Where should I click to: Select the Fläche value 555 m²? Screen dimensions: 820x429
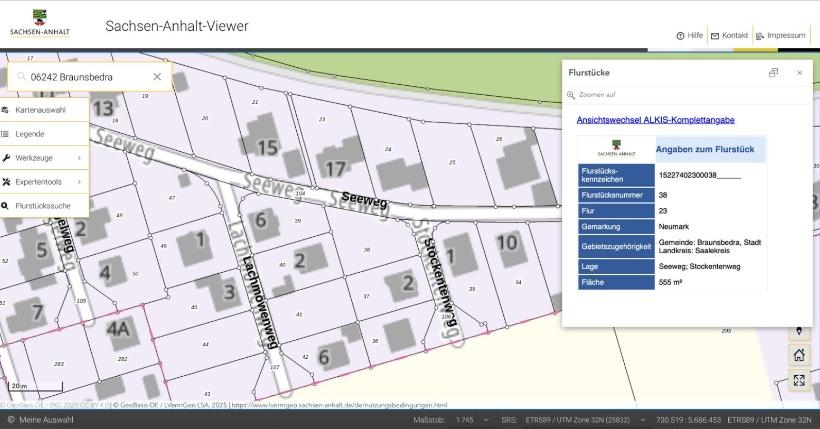tap(670, 282)
